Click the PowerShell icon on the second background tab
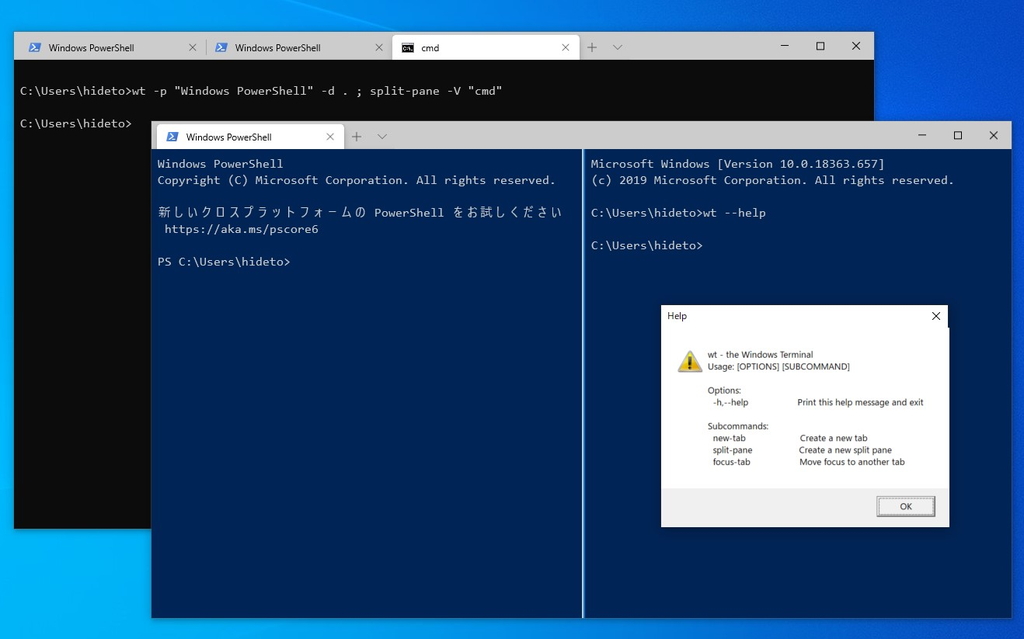Viewport: 1024px width, 639px height. [221, 46]
